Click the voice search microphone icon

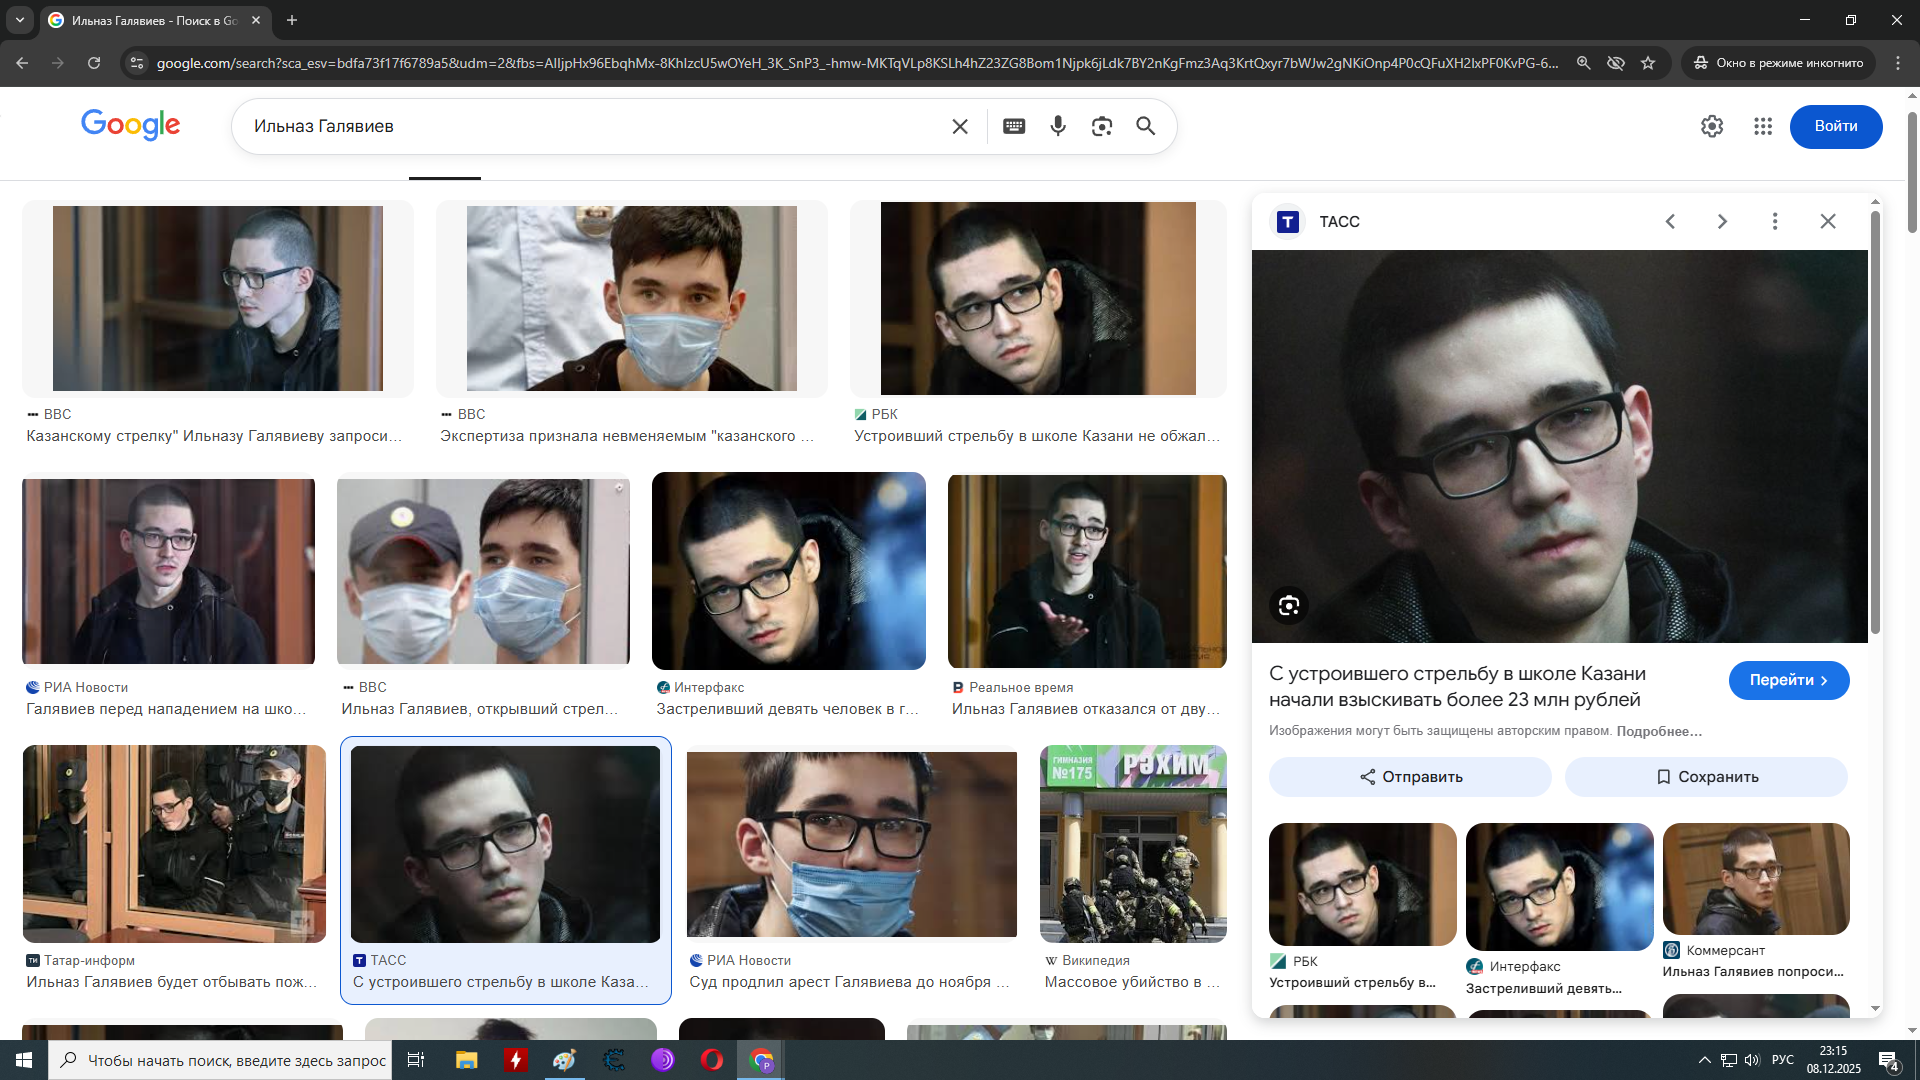click(1058, 126)
